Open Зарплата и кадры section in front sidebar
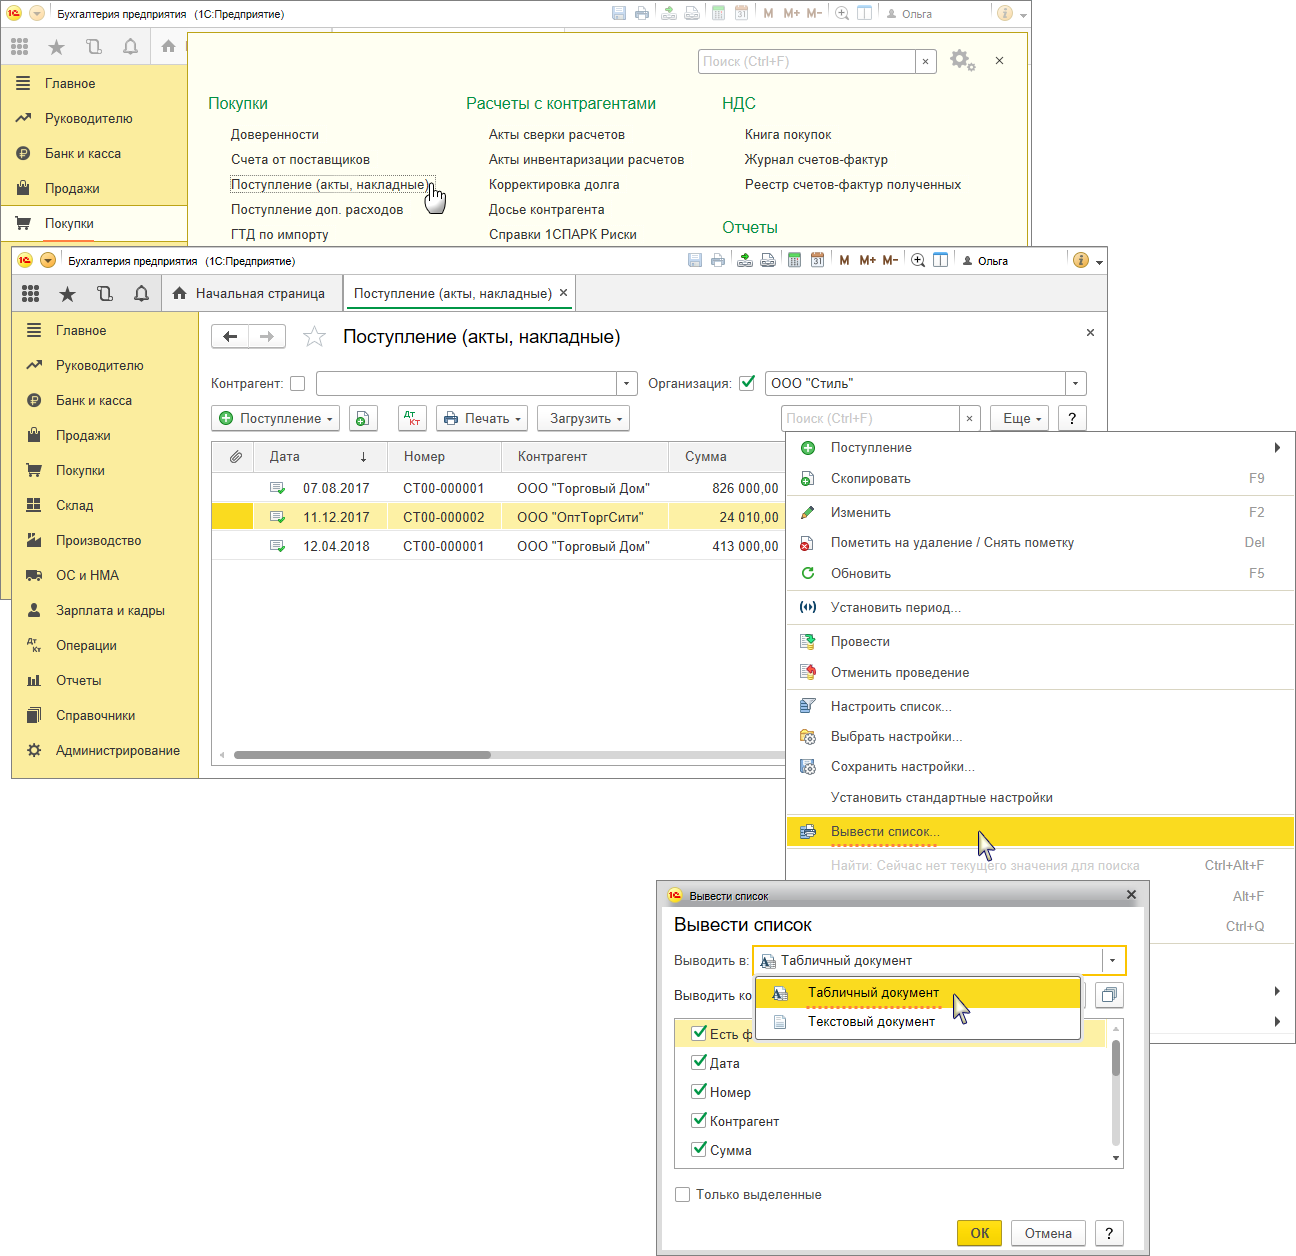 (110, 610)
